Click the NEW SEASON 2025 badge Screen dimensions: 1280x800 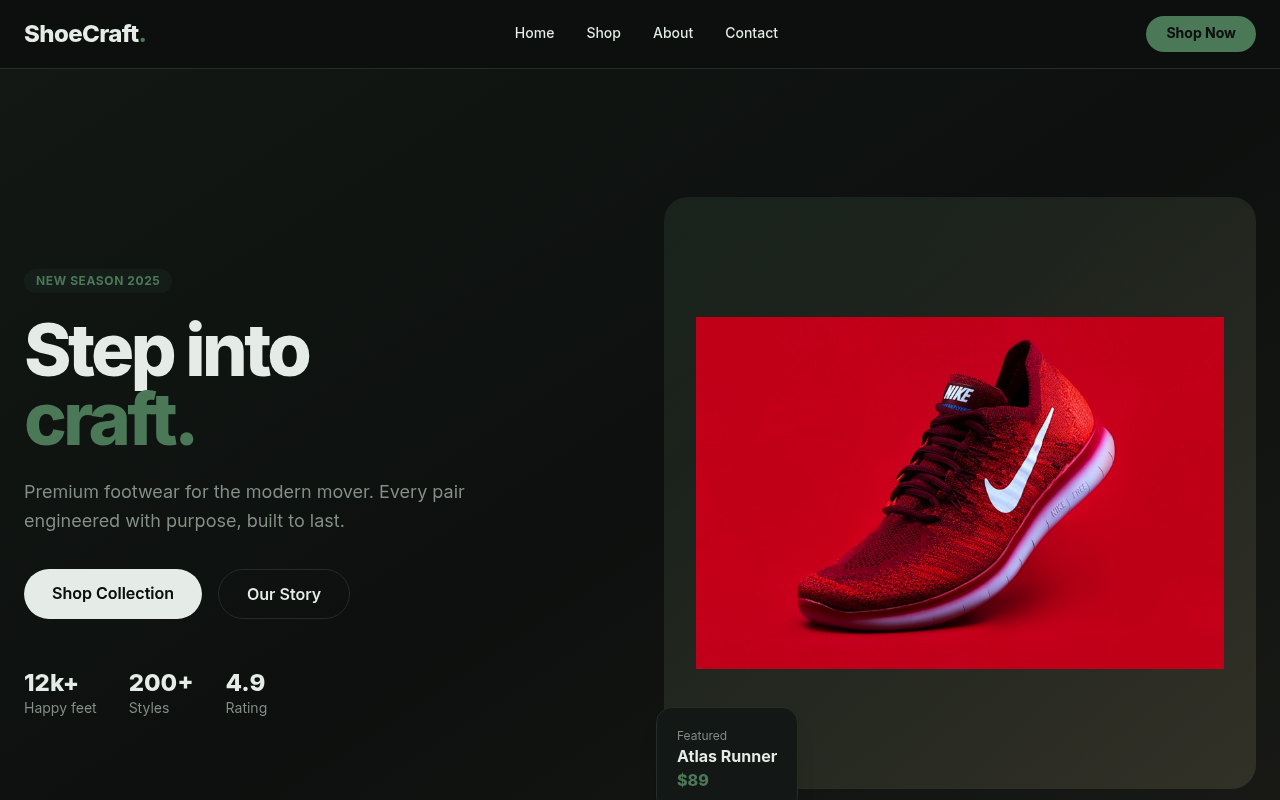[98, 281]
